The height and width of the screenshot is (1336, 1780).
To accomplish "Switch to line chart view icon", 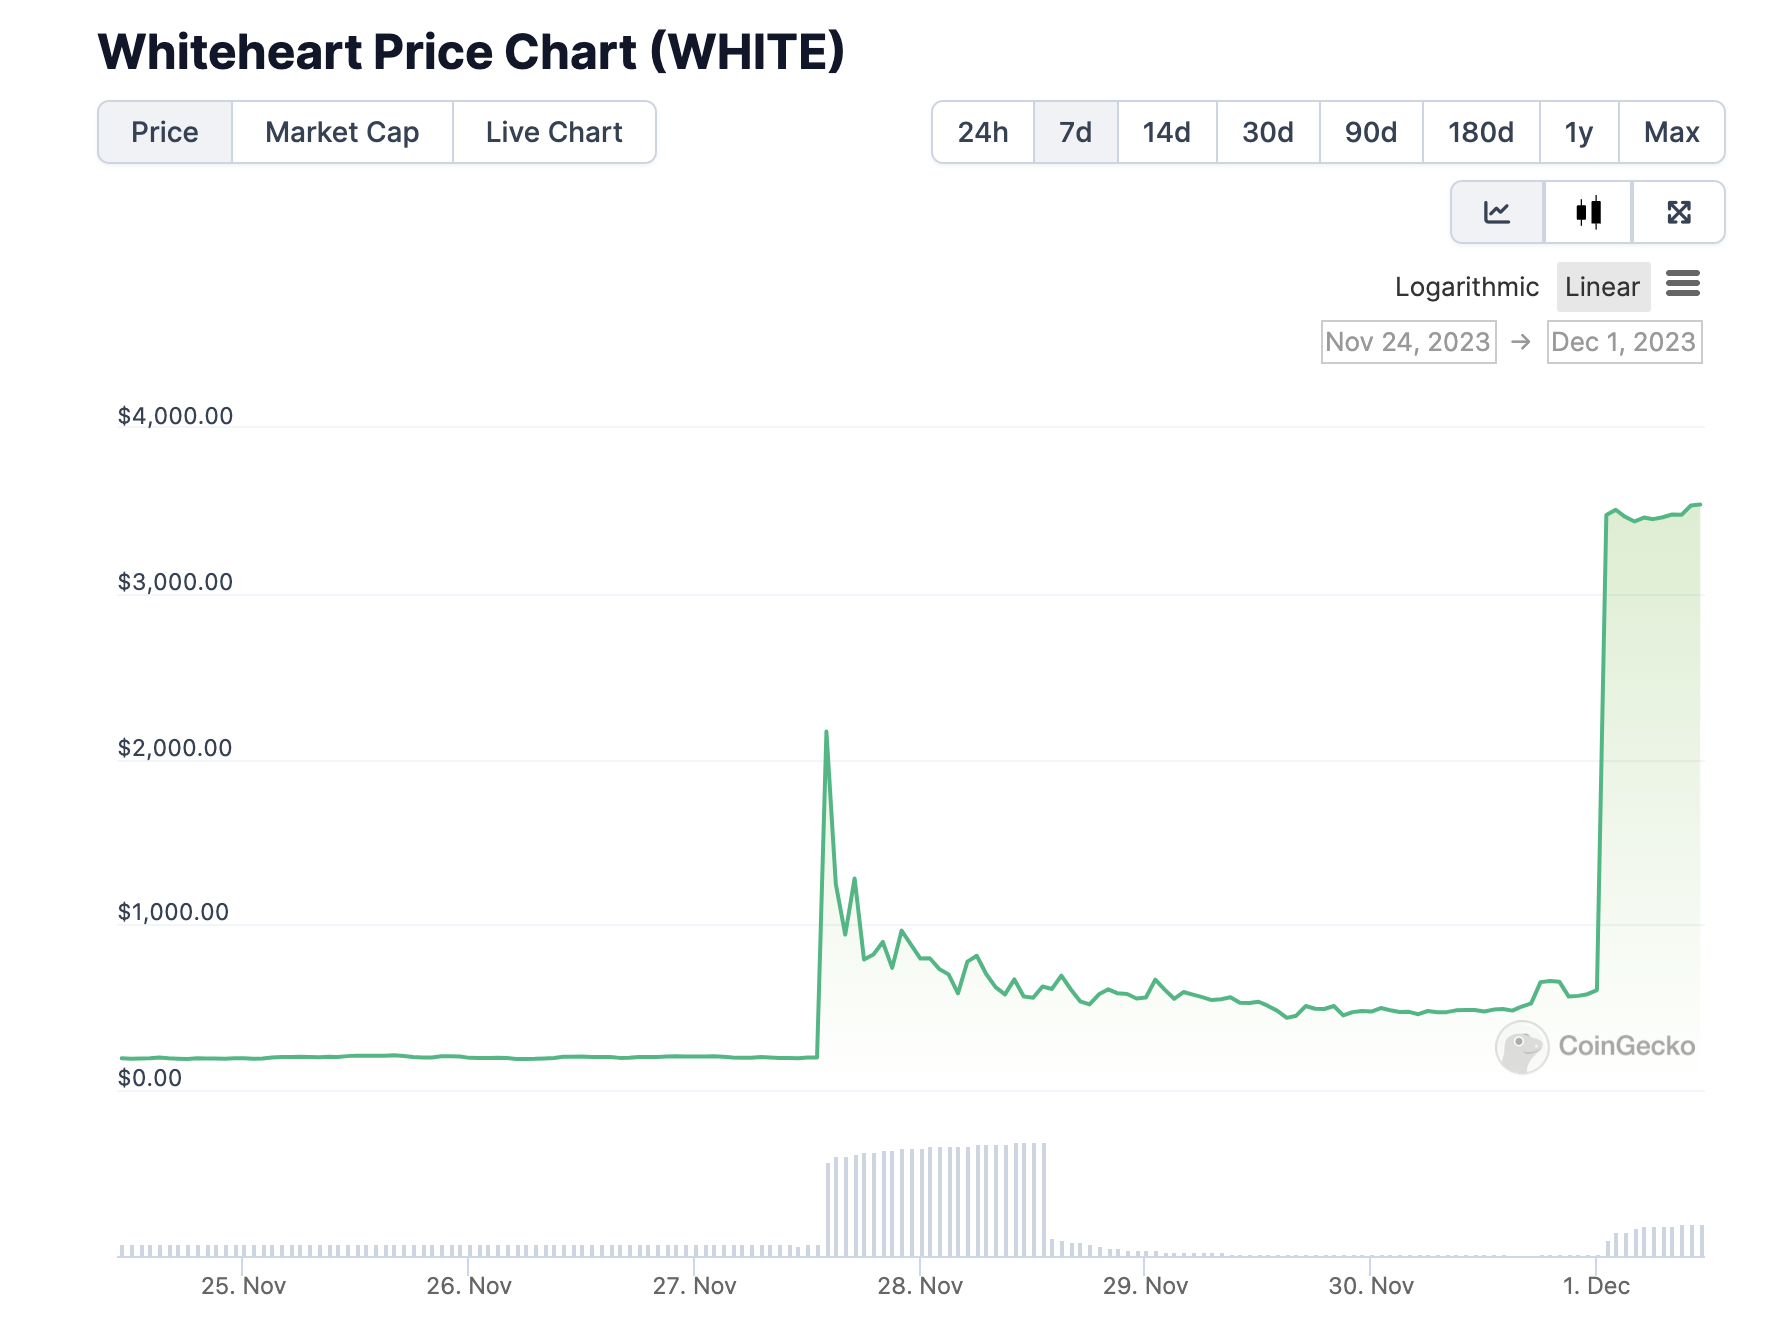I will pos(1497,212).
